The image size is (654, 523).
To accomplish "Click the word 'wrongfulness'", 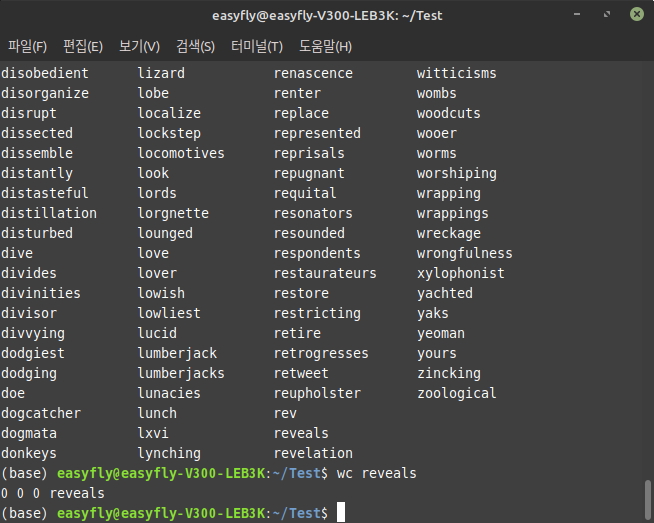I will click(465, 254).
